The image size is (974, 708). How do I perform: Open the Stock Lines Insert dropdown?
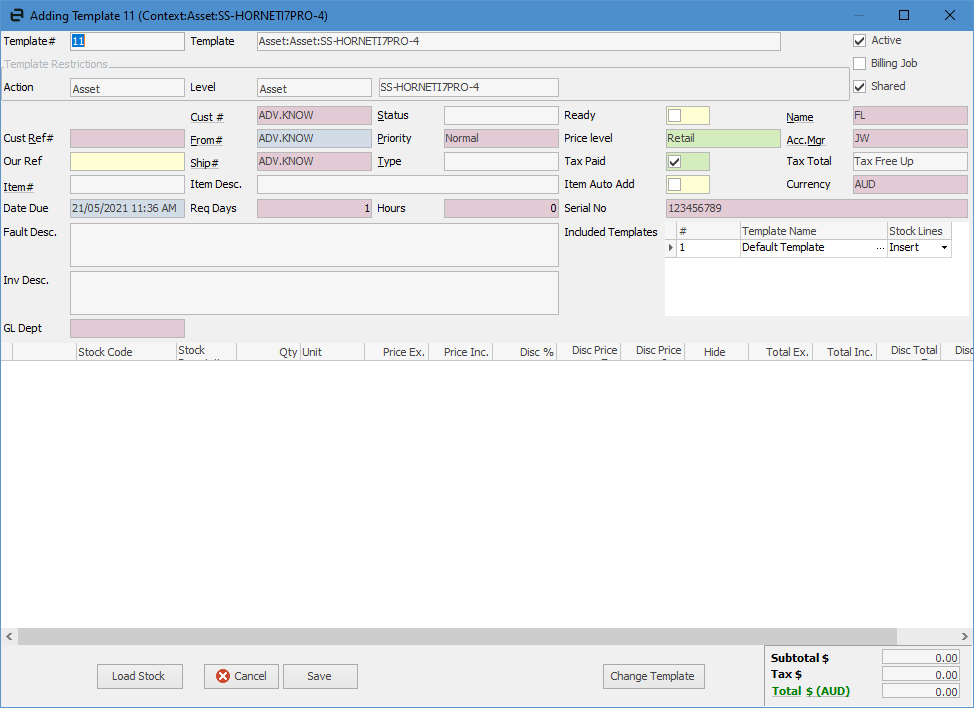click(943, 248)
